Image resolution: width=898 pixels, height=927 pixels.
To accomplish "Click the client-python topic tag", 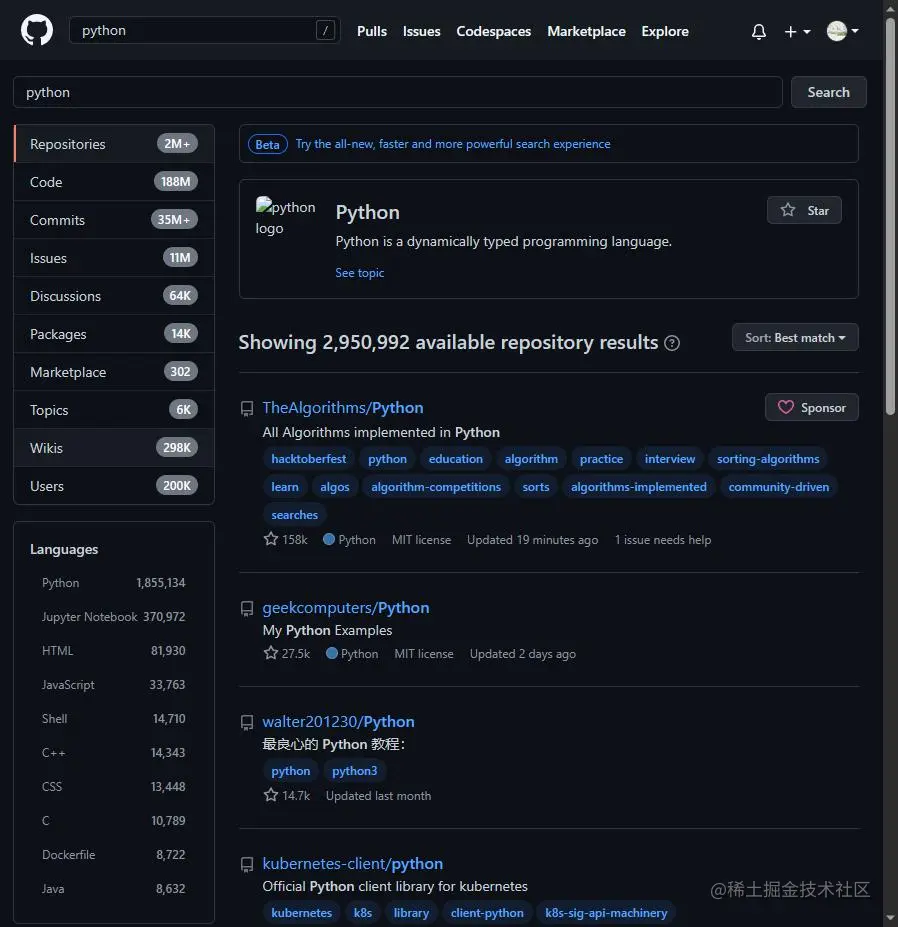I will 487,913.
